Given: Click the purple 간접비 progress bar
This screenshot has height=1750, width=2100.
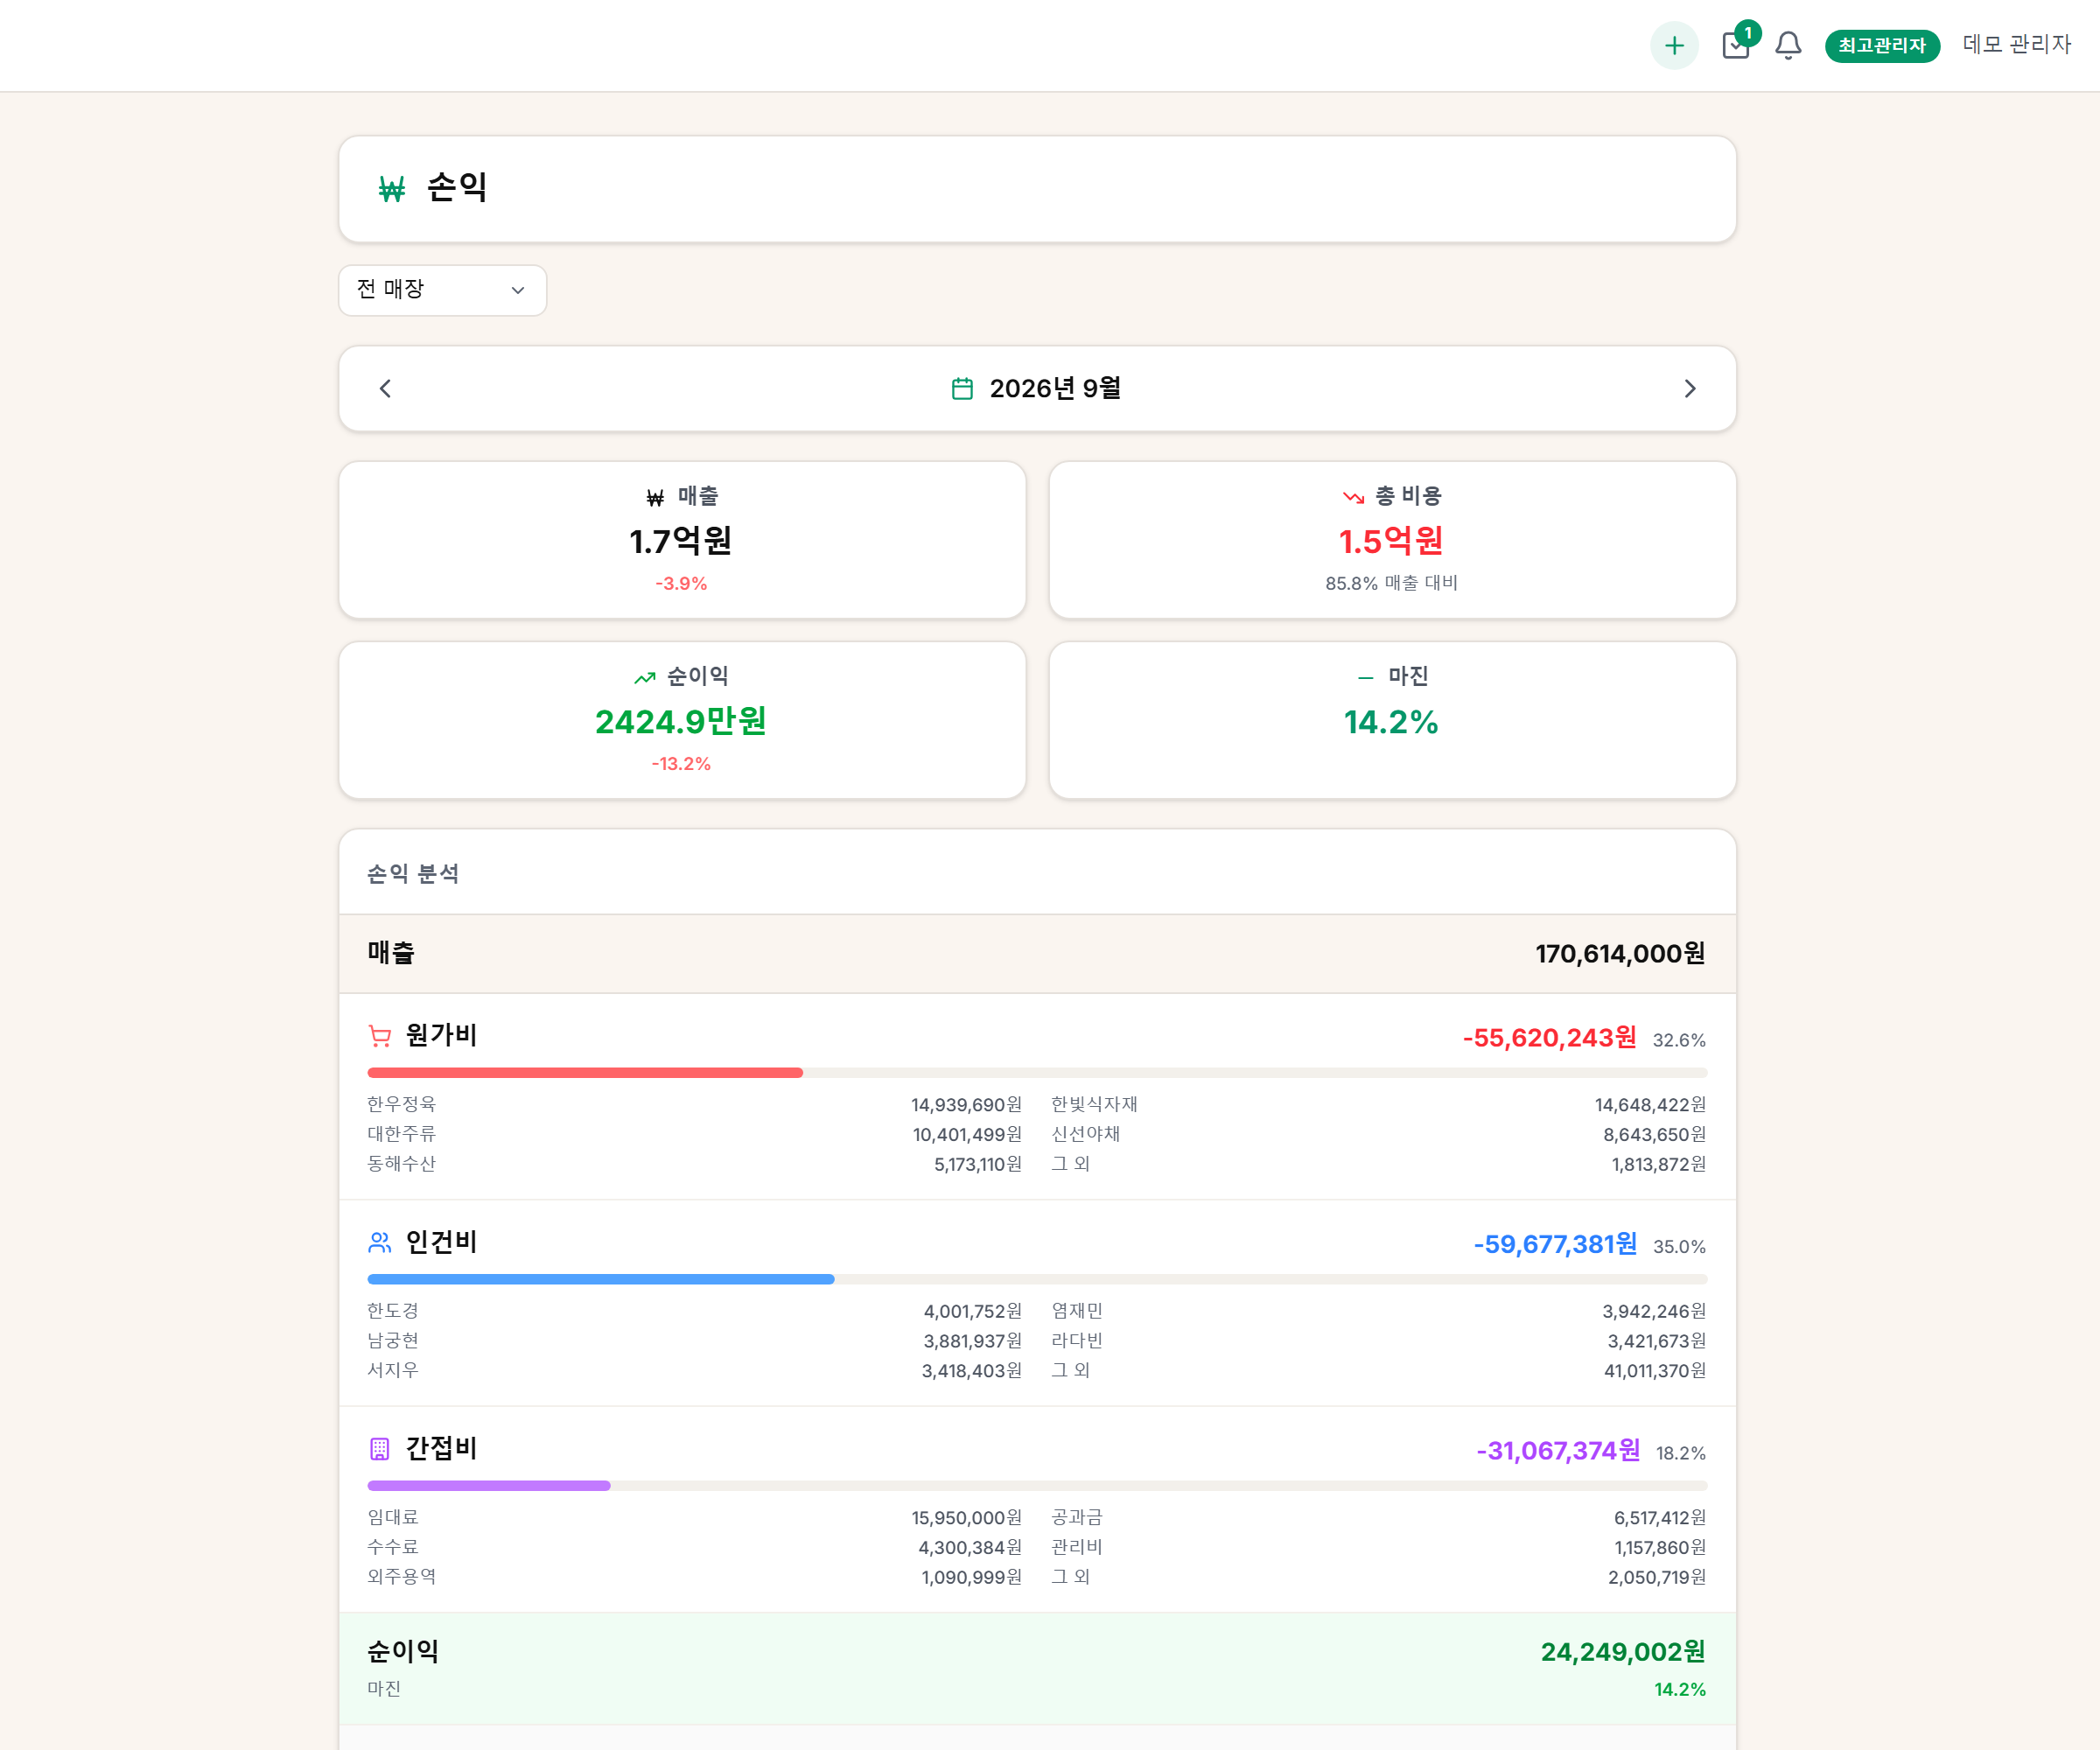Looking at the screenshot, I should click(489, 1486).
